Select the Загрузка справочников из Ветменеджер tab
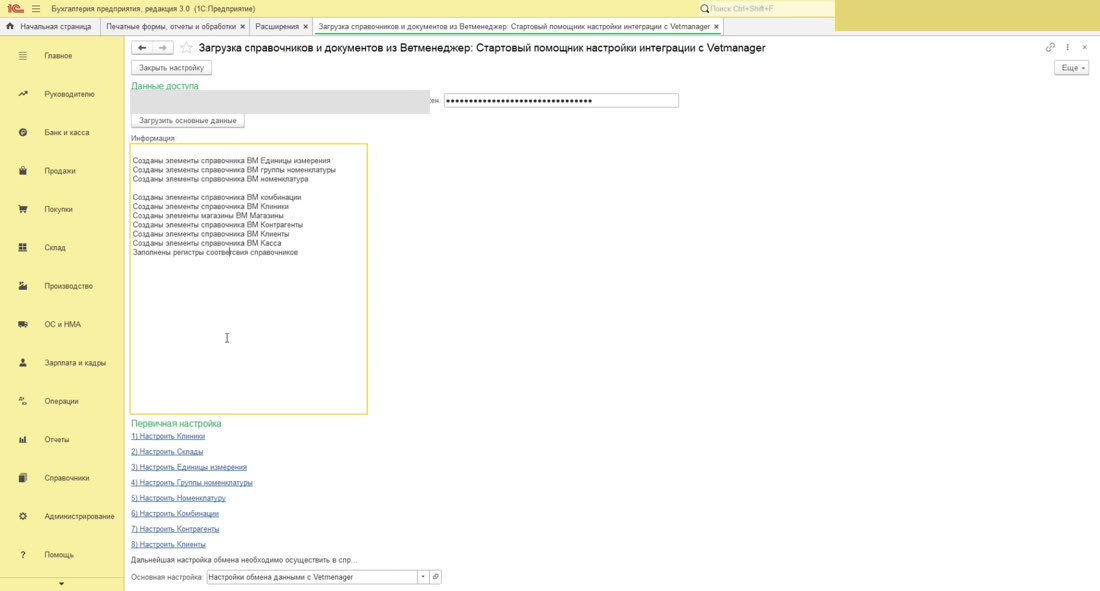Screen dimensions: 1100x591 (x=514, y=27)
